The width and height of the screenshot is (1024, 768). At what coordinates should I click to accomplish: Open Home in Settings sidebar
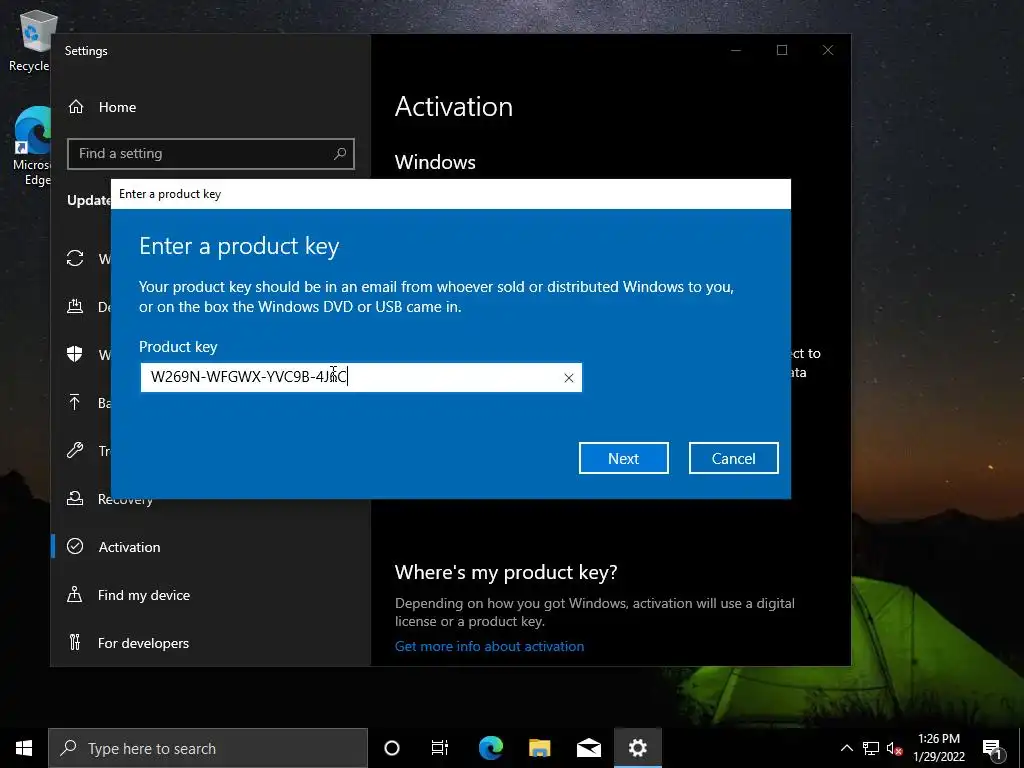pyautogui.click(x=117, y=107)
